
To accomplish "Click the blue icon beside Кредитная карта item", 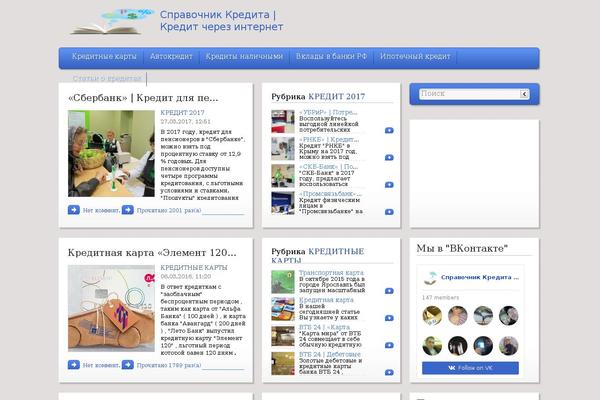I will click(x=389, y=318).
